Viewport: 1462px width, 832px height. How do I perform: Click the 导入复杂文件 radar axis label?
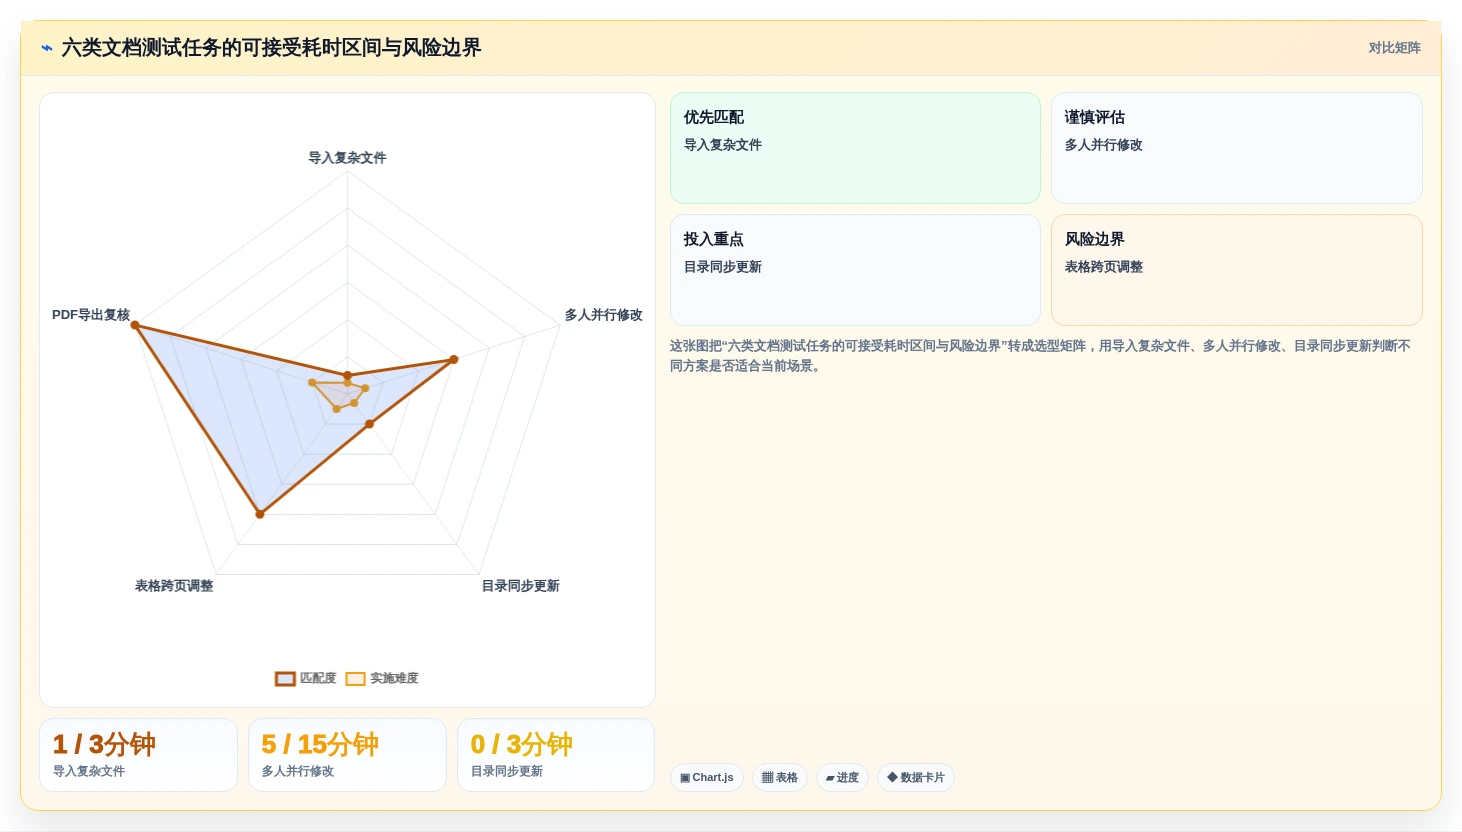(x=347, y=158)
